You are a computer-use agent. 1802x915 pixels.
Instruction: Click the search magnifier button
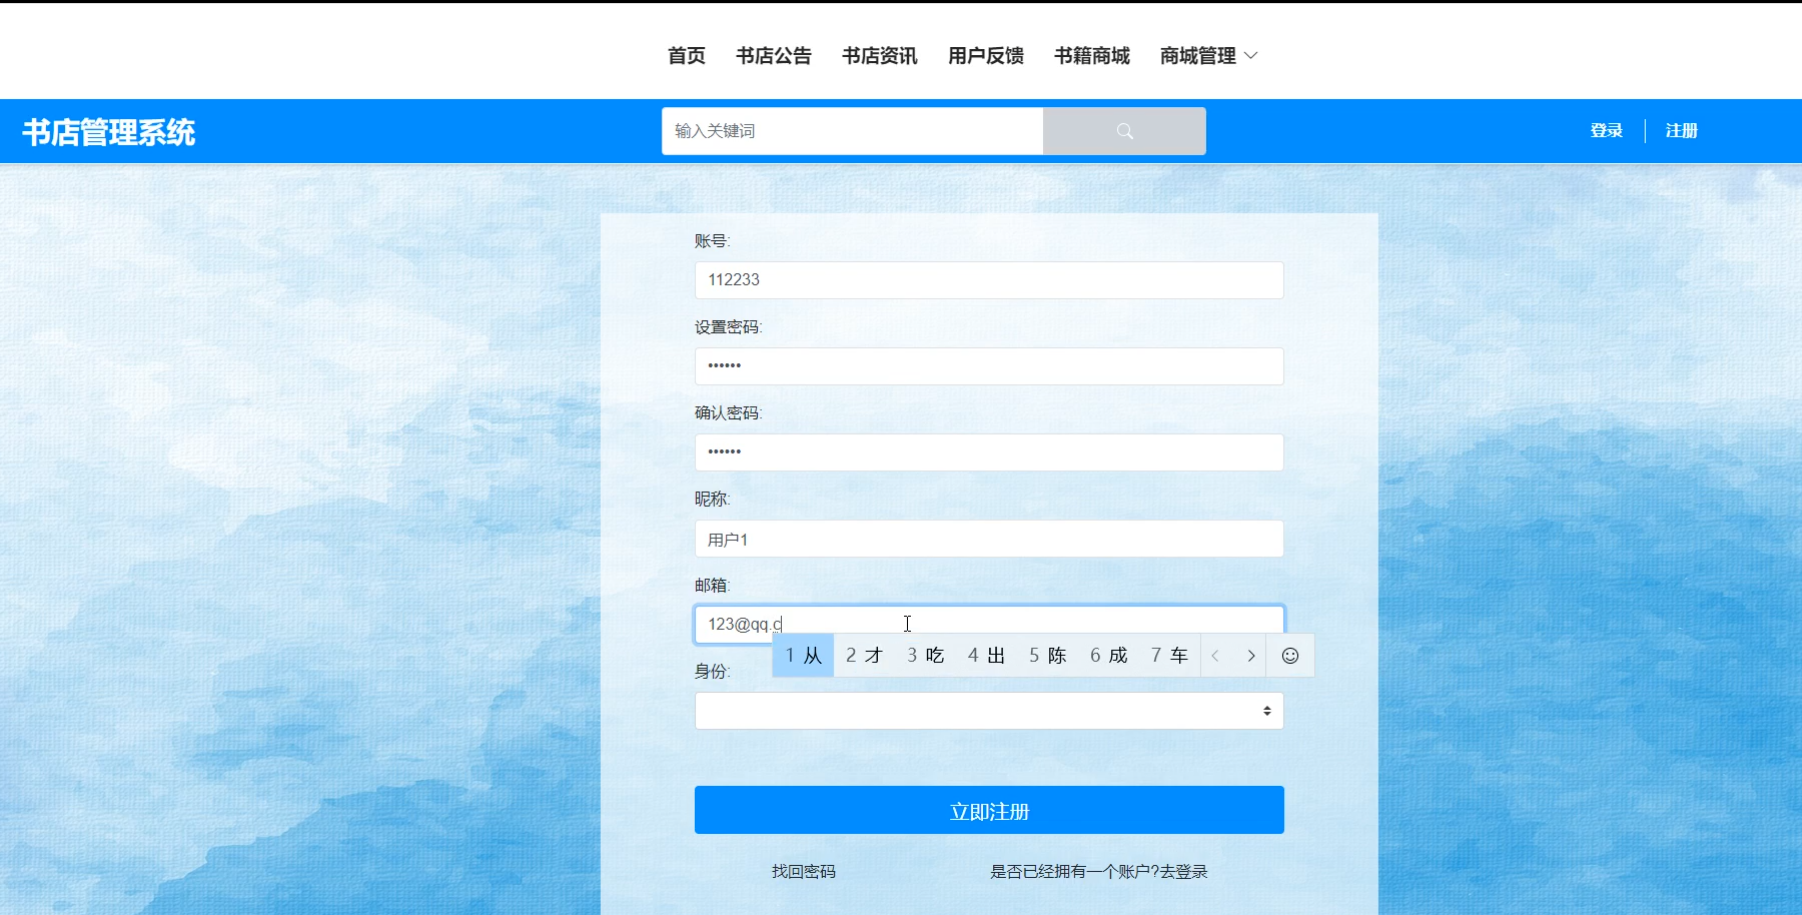pos(1124,131)
